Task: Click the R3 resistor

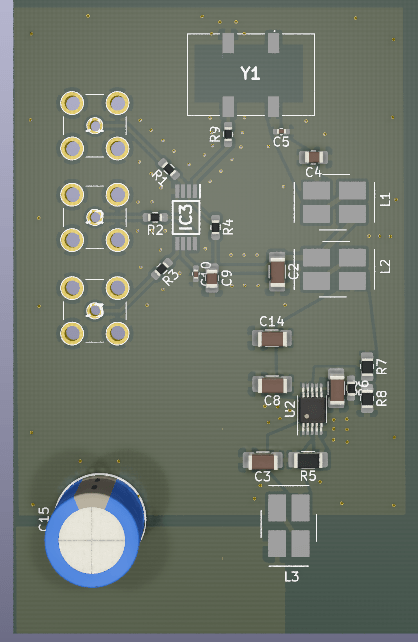Action: 162,269
